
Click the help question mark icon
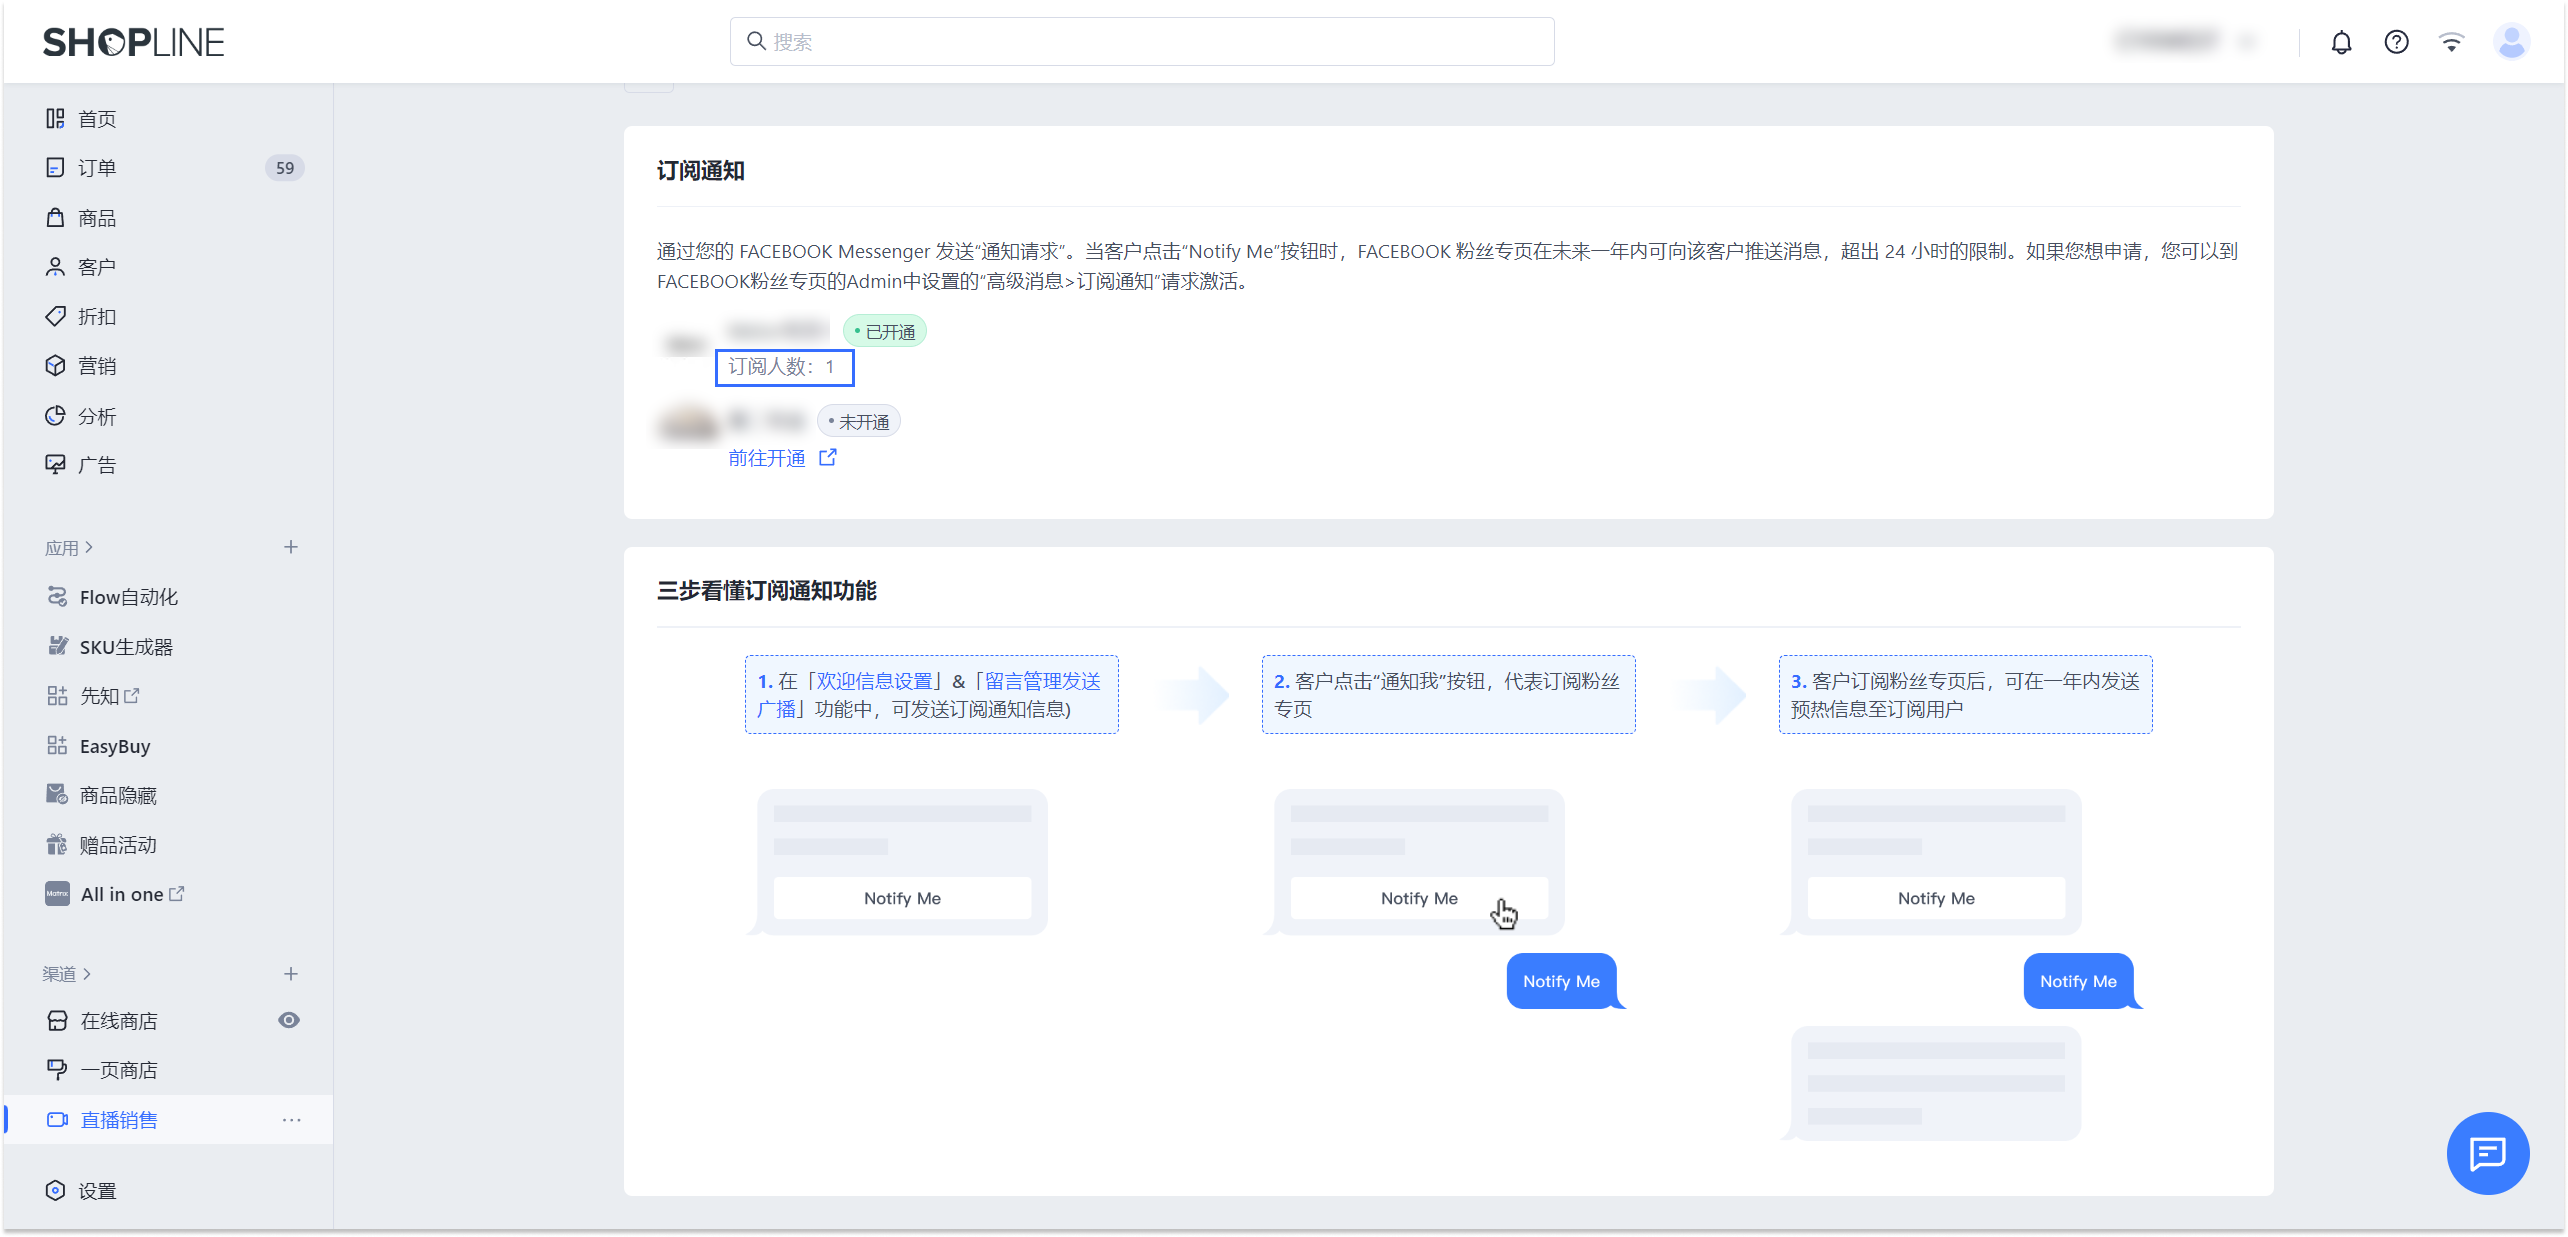click(2396, 41)
